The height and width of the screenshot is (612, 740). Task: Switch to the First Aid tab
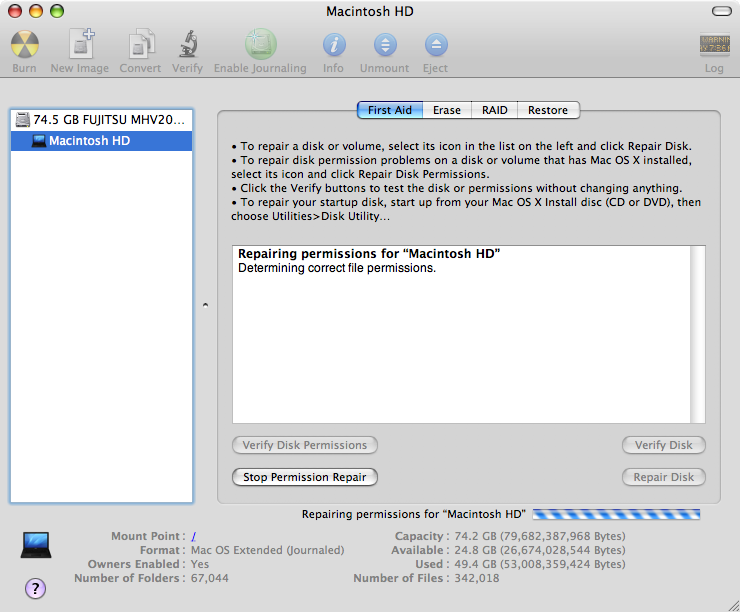(390, 110)
